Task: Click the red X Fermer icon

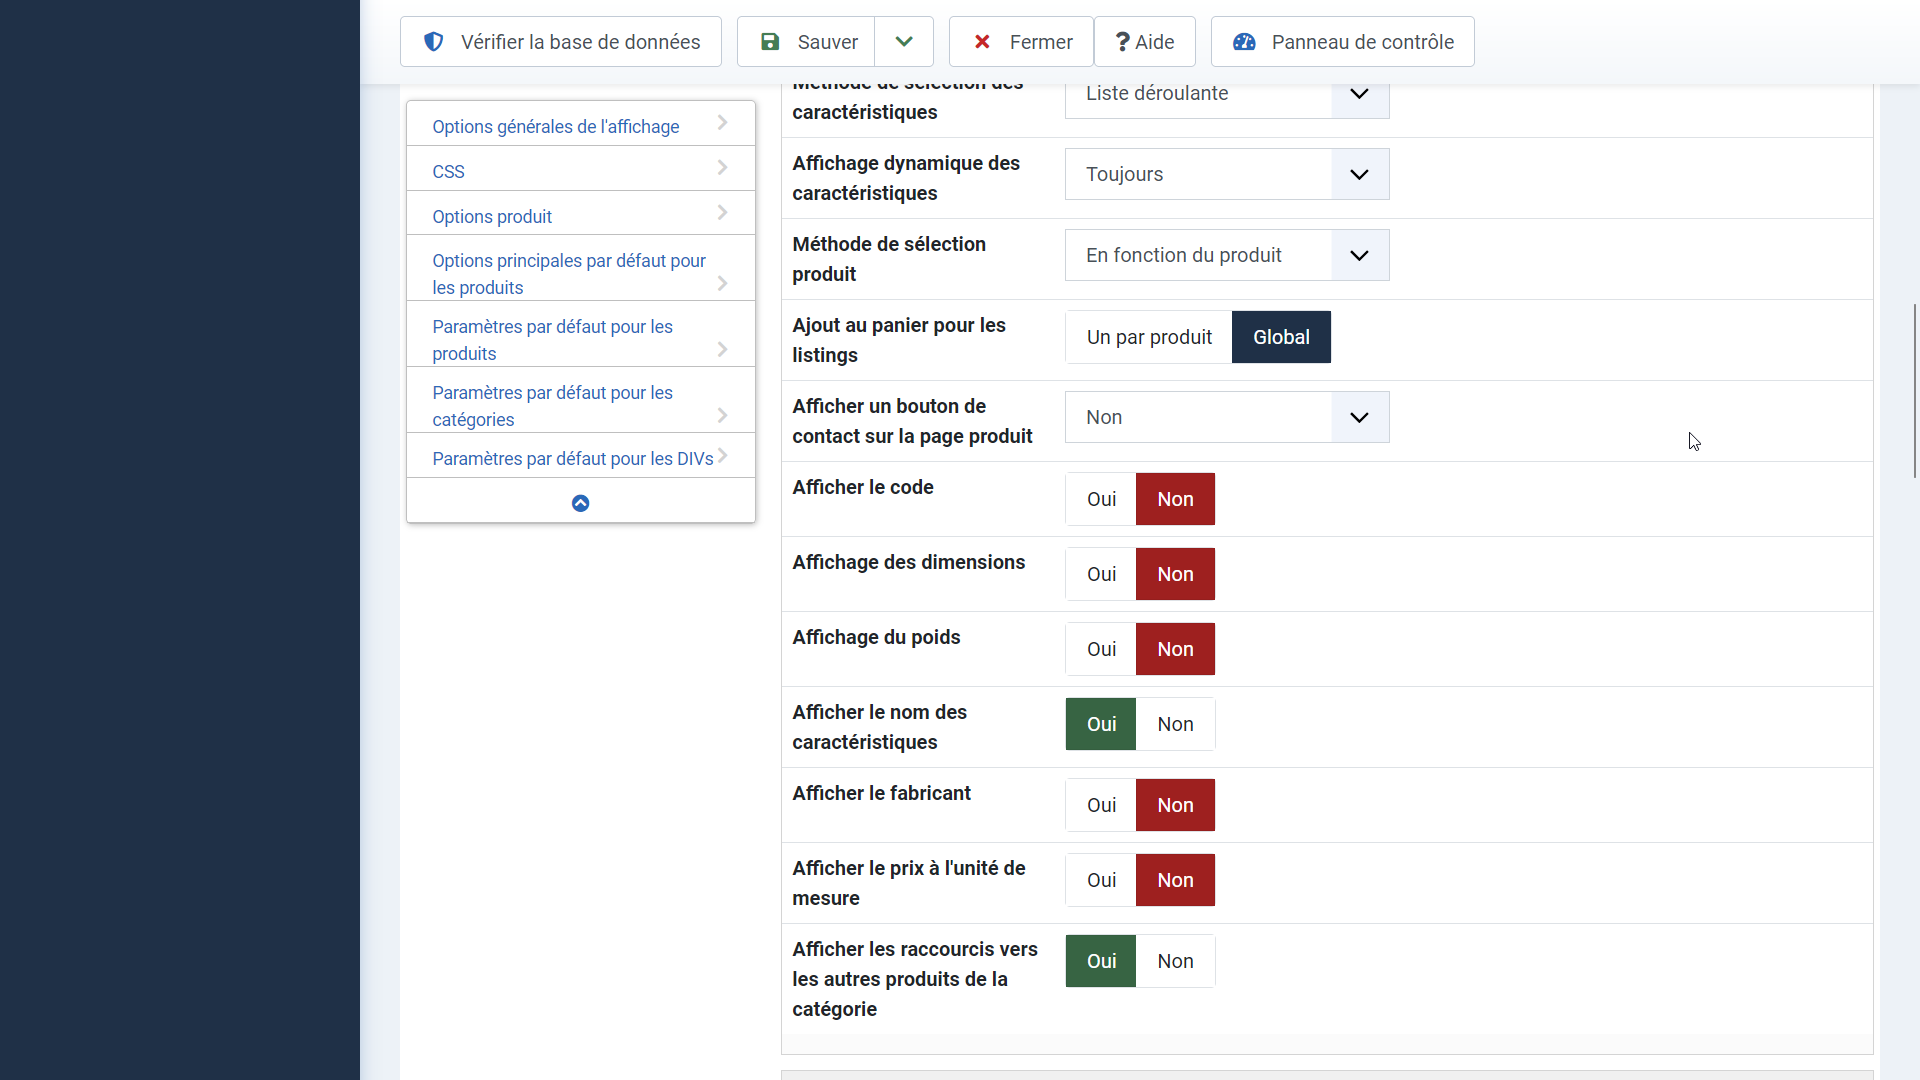Action: tap(982, 42)
